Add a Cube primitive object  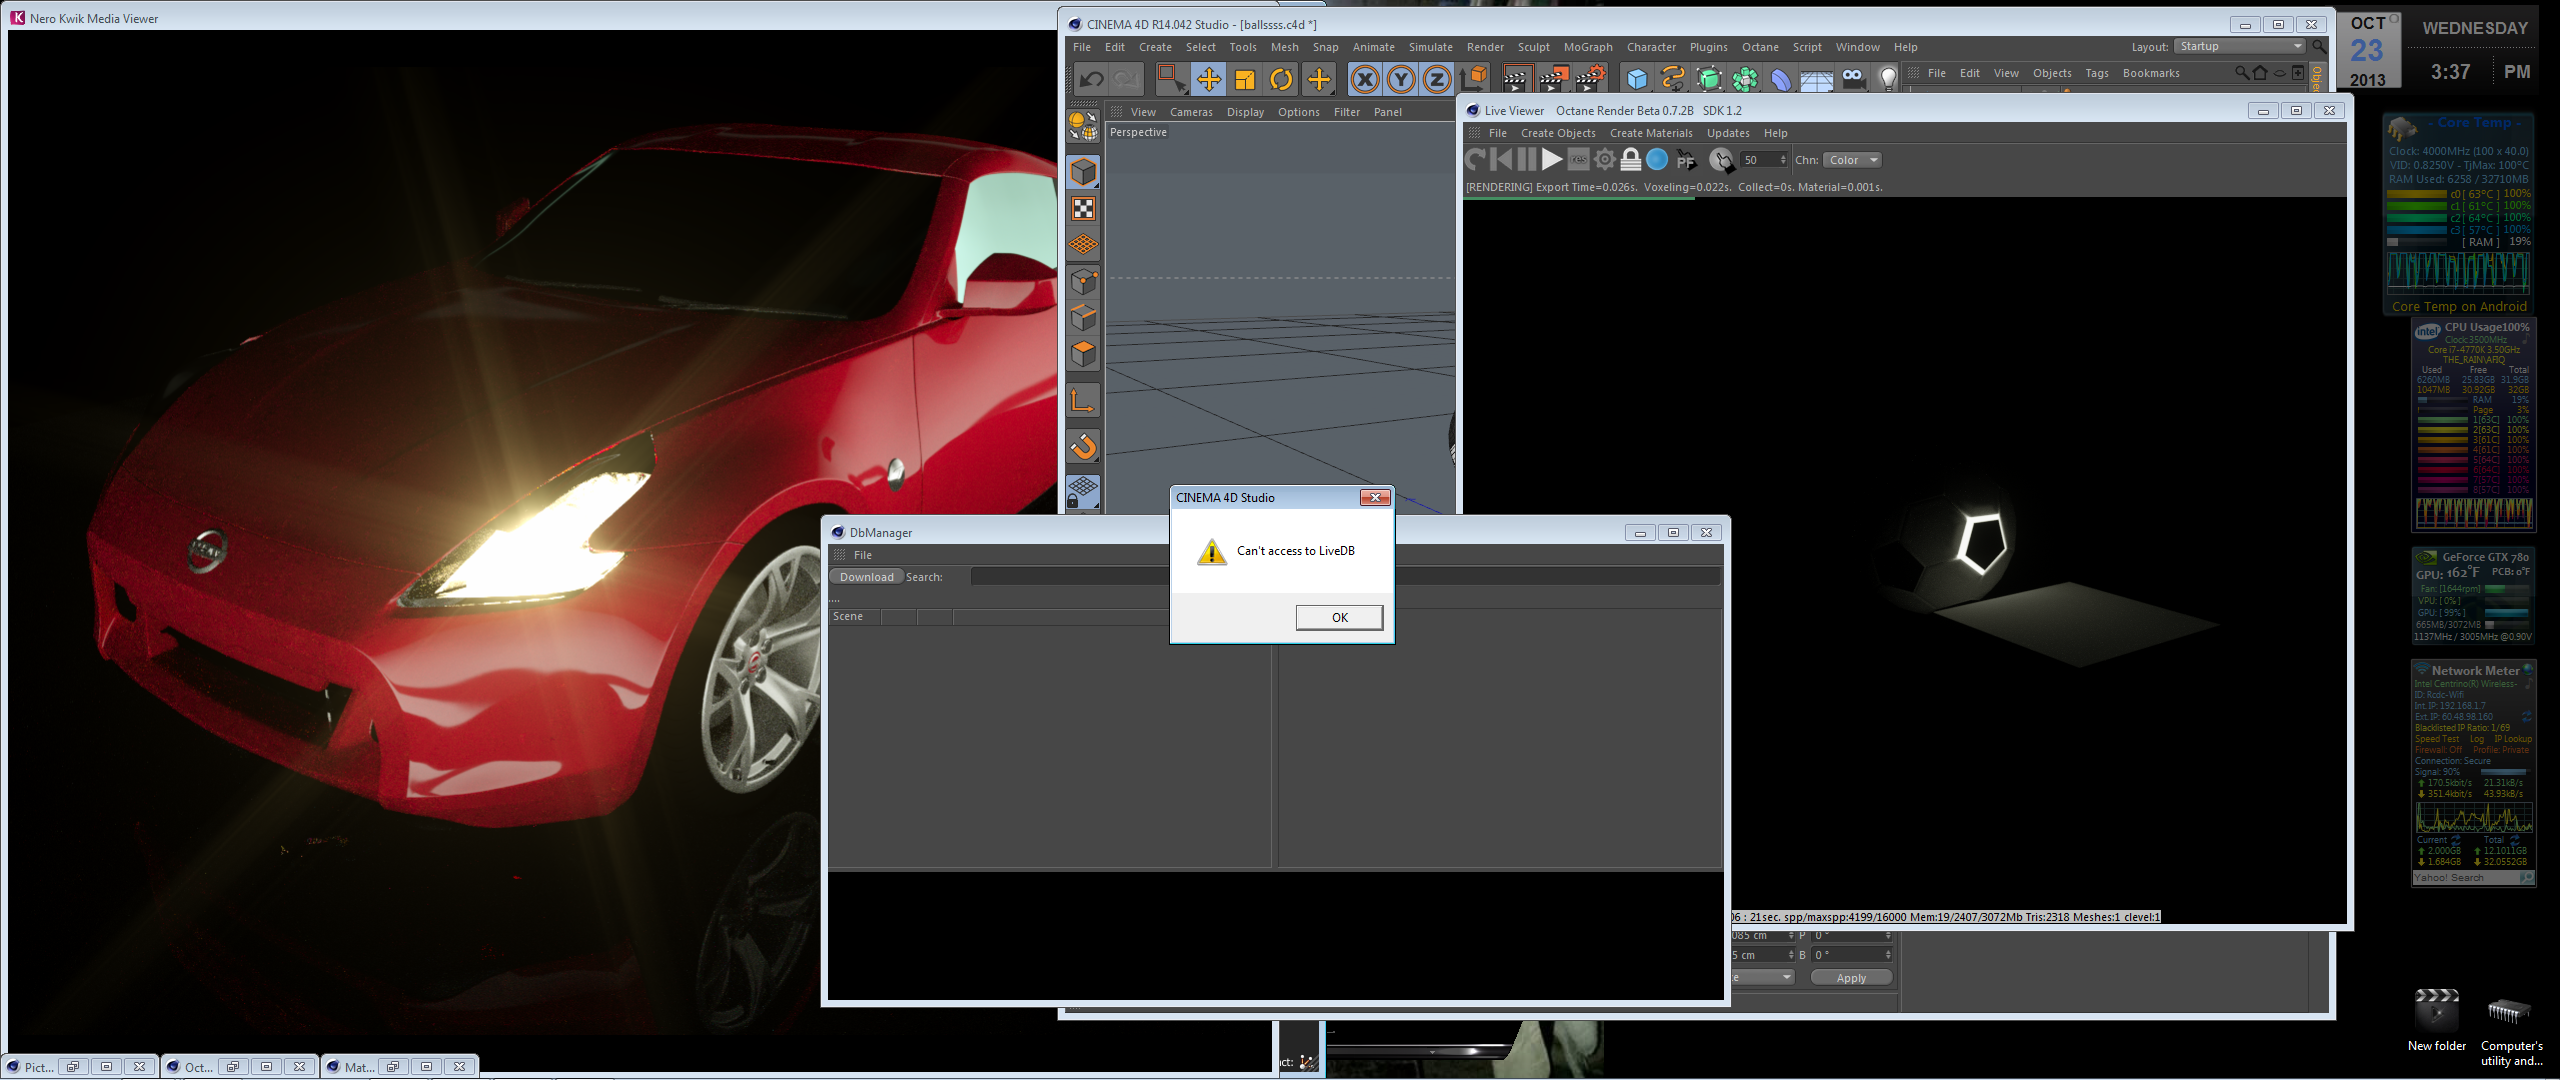point(1637,80)
